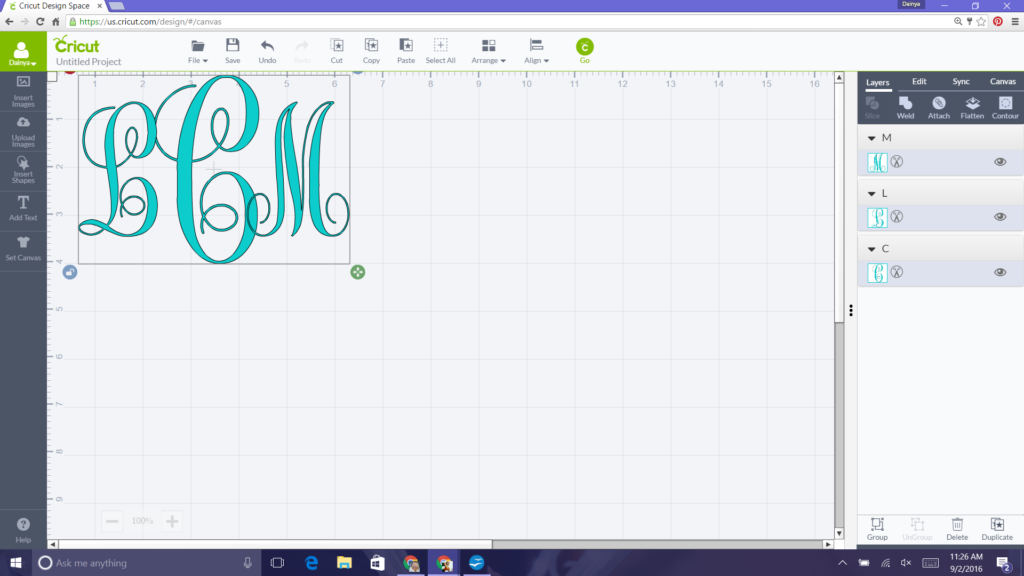Cut the selected image
Viewport: 1024px width, 576px height.
pos(336,51)
